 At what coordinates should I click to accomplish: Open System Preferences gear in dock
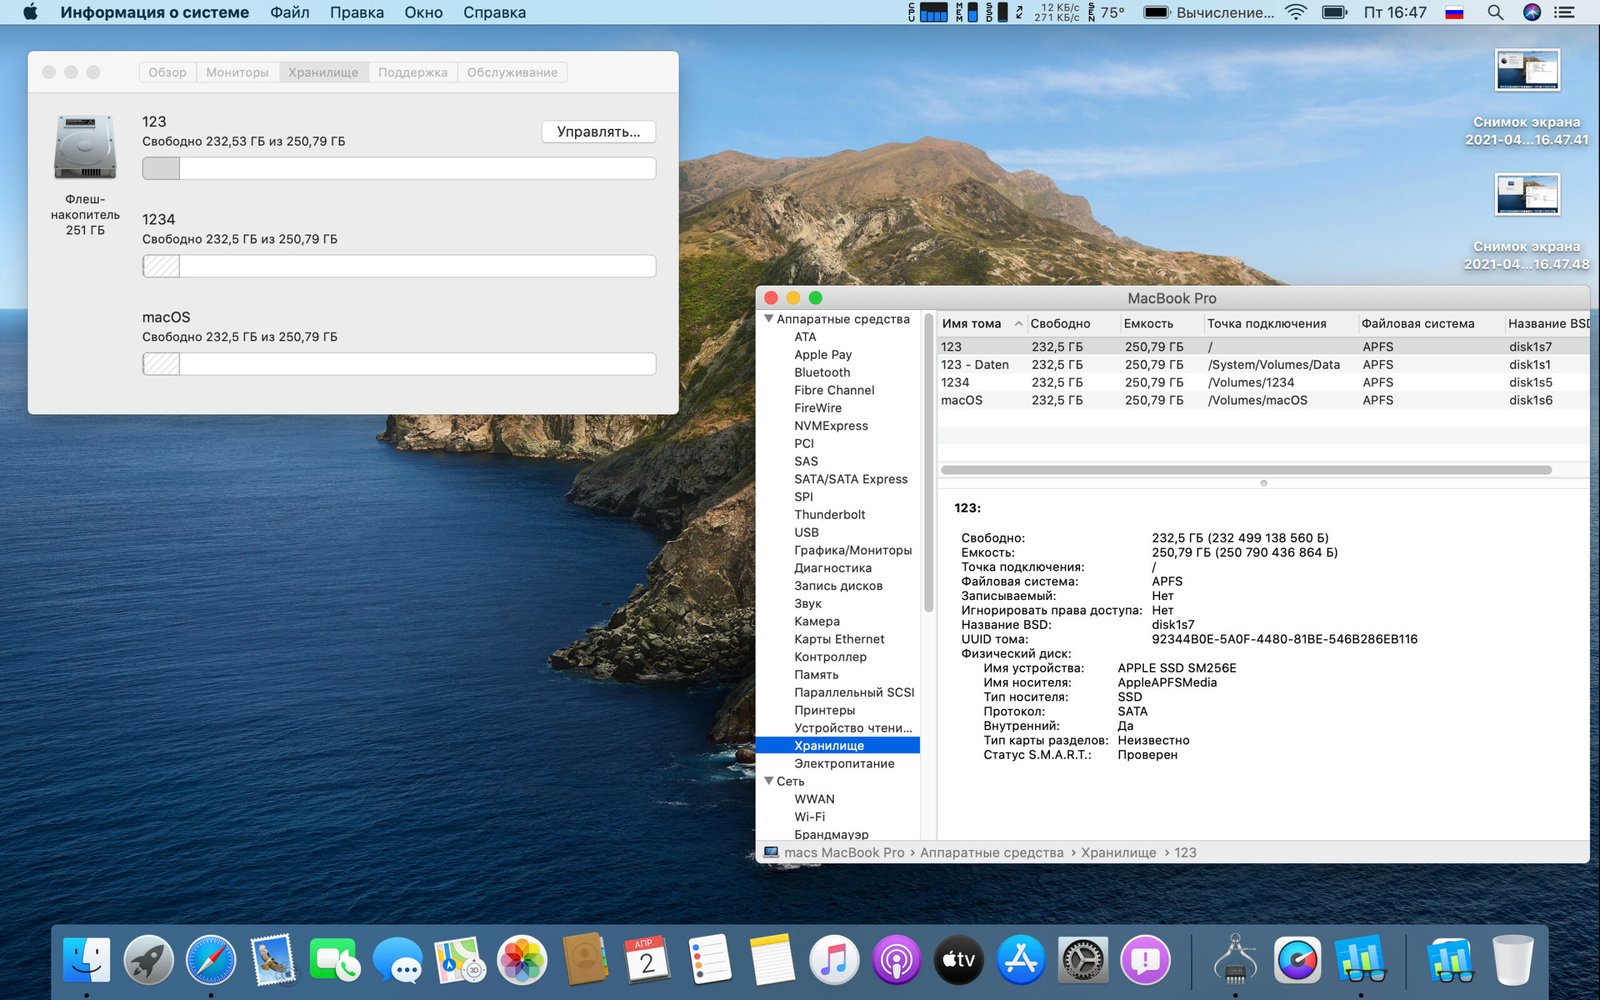click(x=1083, y=961)
